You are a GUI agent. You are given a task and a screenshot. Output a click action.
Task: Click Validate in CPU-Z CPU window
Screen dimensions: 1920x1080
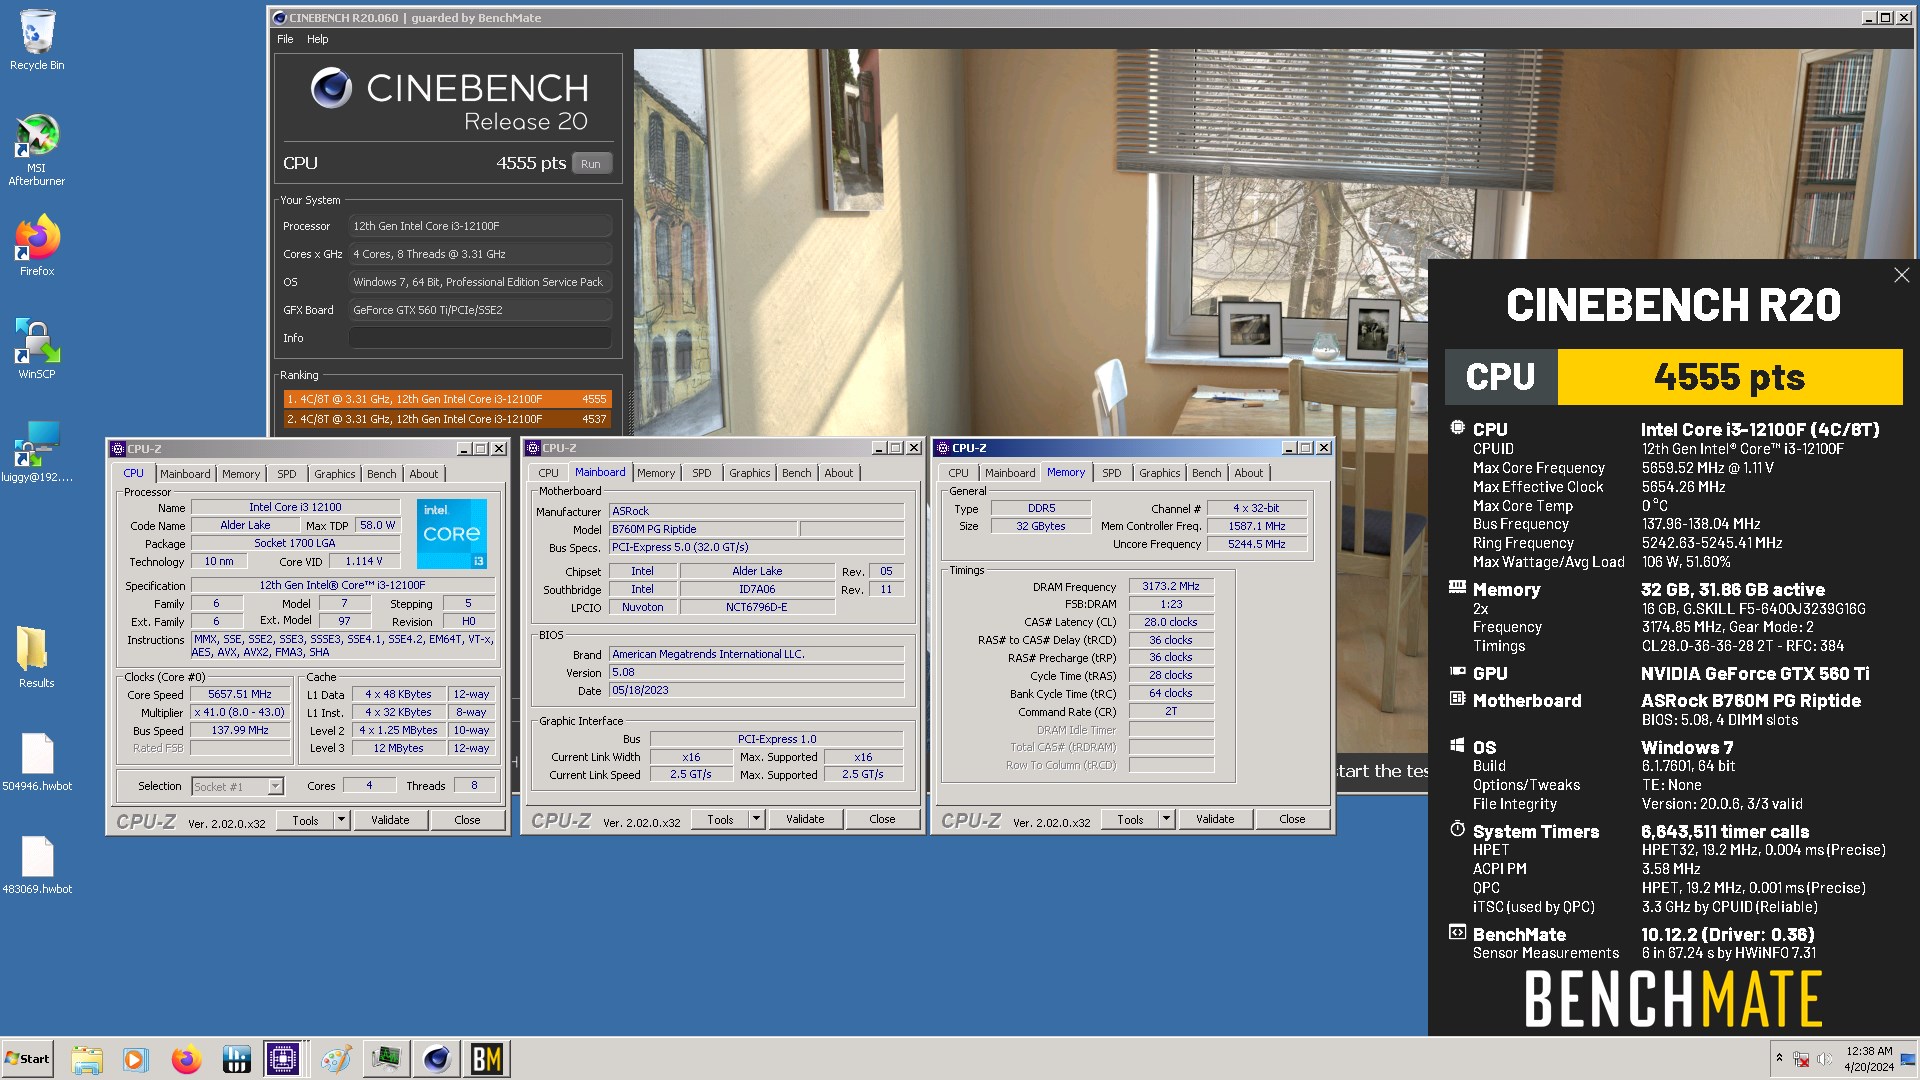coord(390,820)
